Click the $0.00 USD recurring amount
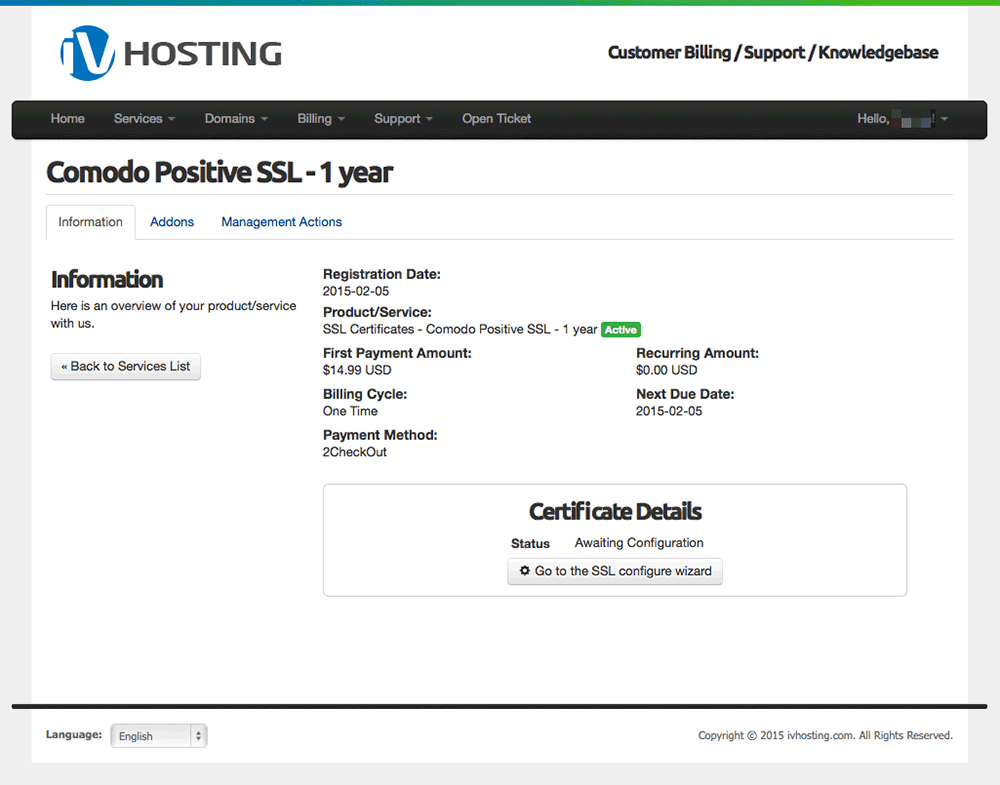 coord(666,370)
